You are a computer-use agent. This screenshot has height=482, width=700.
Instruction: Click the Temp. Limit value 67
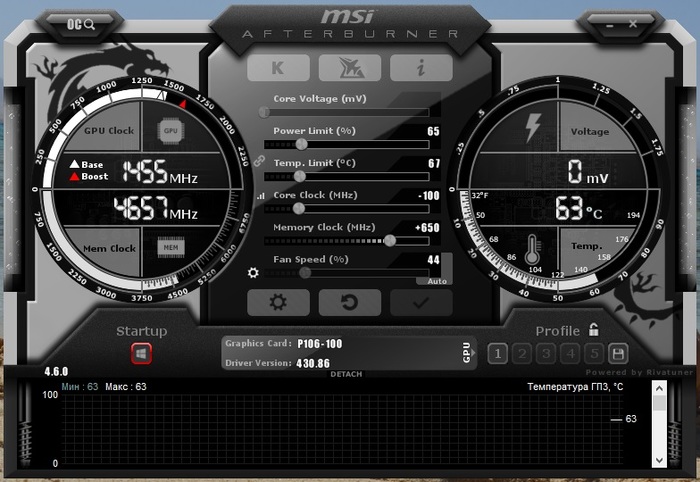(434, 163)
